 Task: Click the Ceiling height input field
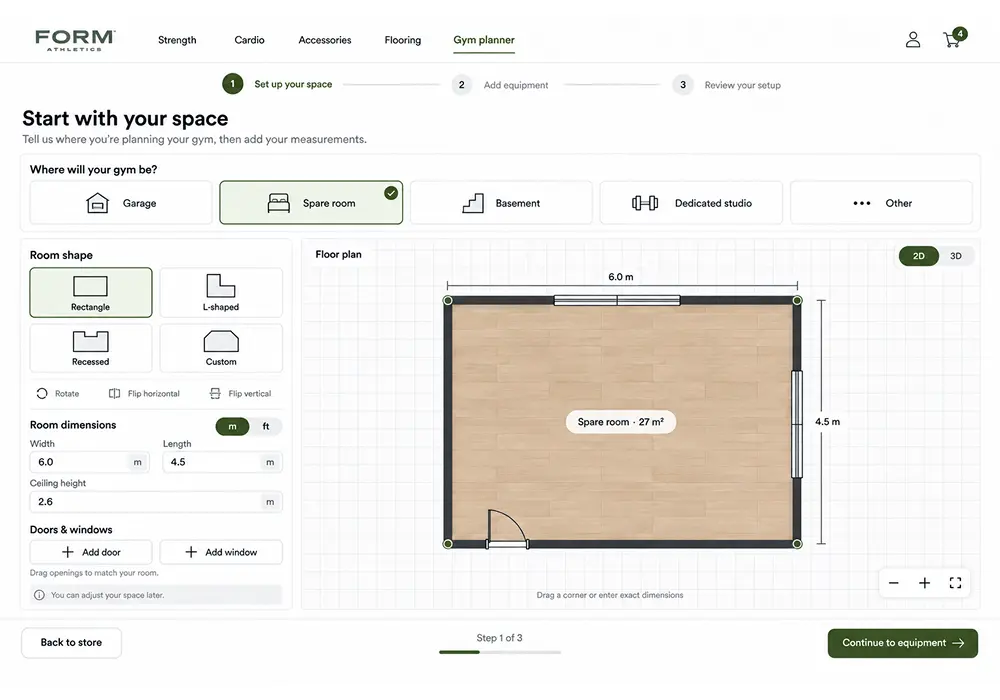click(156, 502)
